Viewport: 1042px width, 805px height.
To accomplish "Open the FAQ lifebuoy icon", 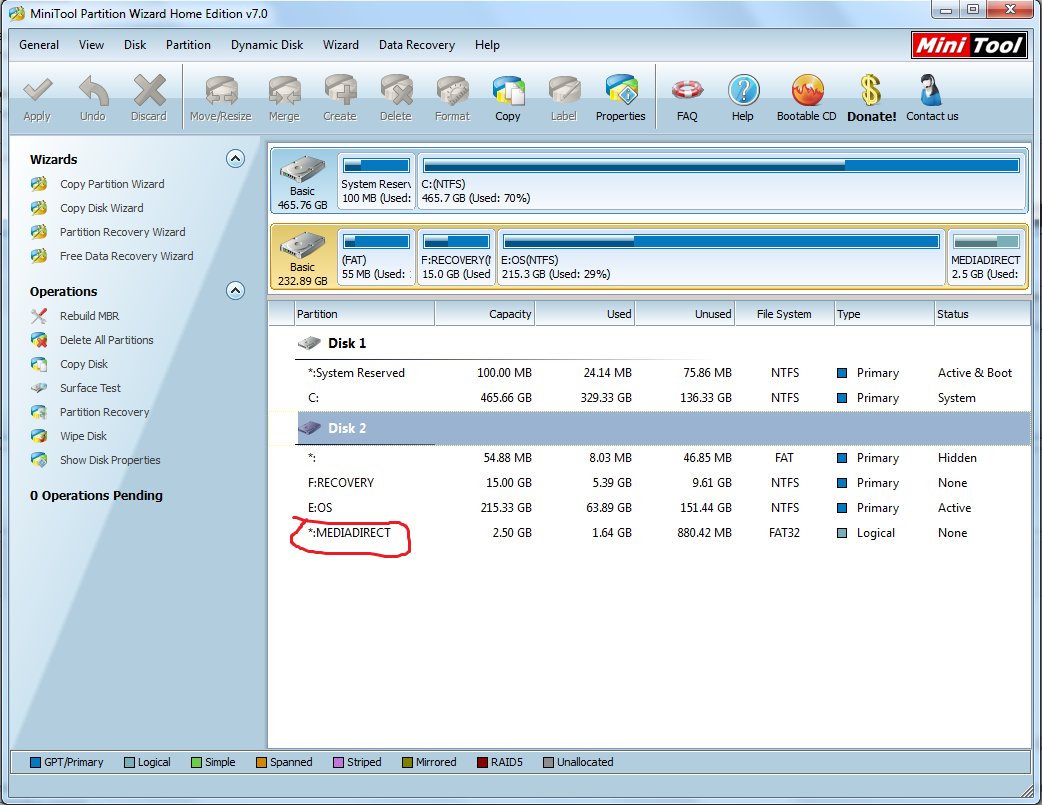I will click(x=687, y=98).
